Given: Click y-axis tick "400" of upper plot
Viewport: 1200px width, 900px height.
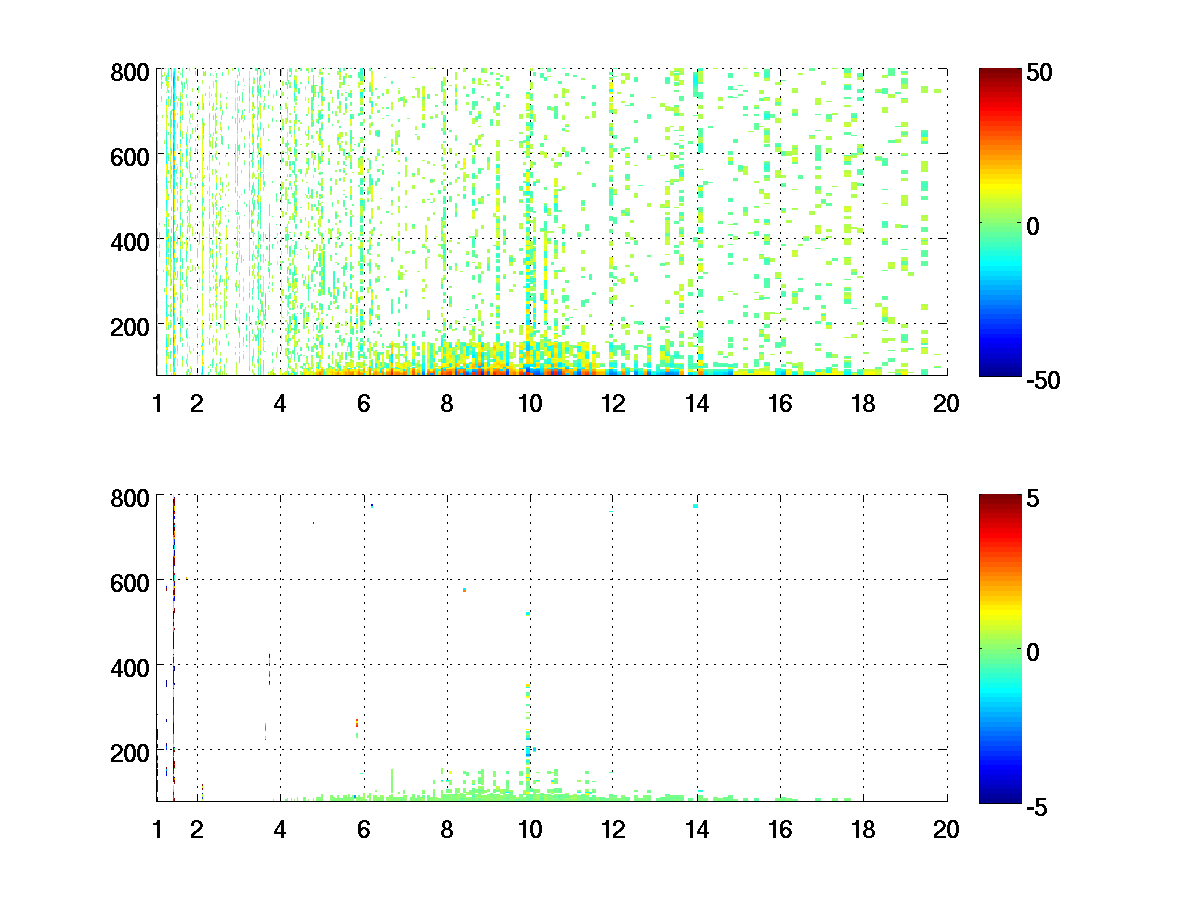Looking at the screenshot, I should [x=131, y=241].
